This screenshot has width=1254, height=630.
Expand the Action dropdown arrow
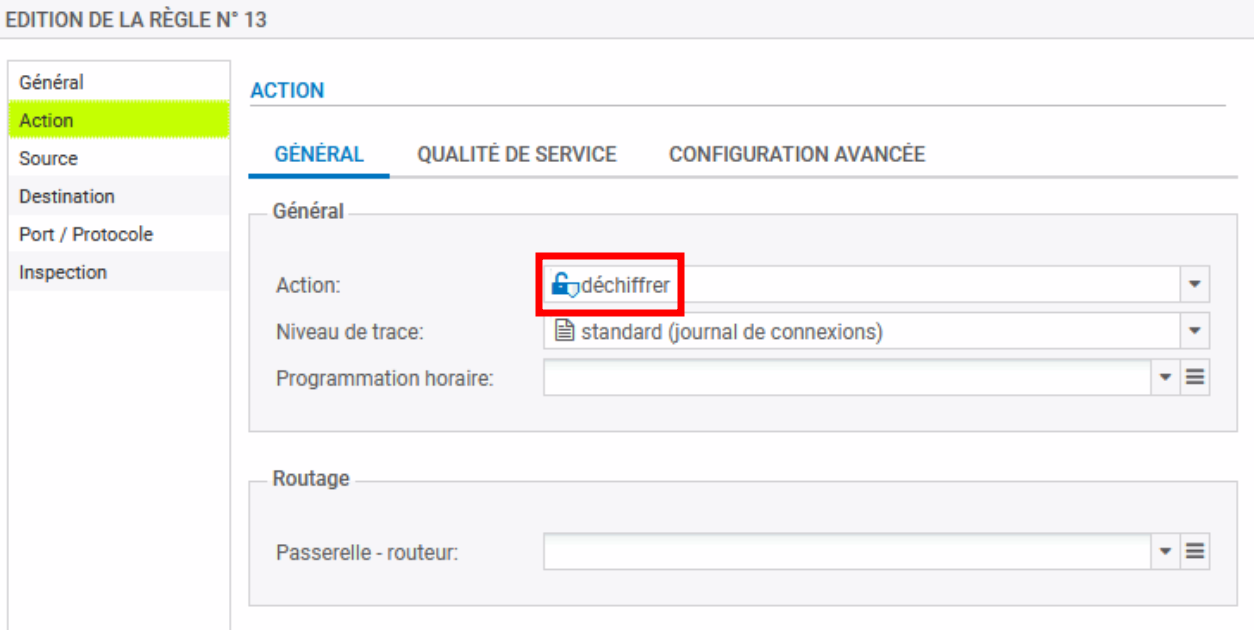tap(1194, 285)
